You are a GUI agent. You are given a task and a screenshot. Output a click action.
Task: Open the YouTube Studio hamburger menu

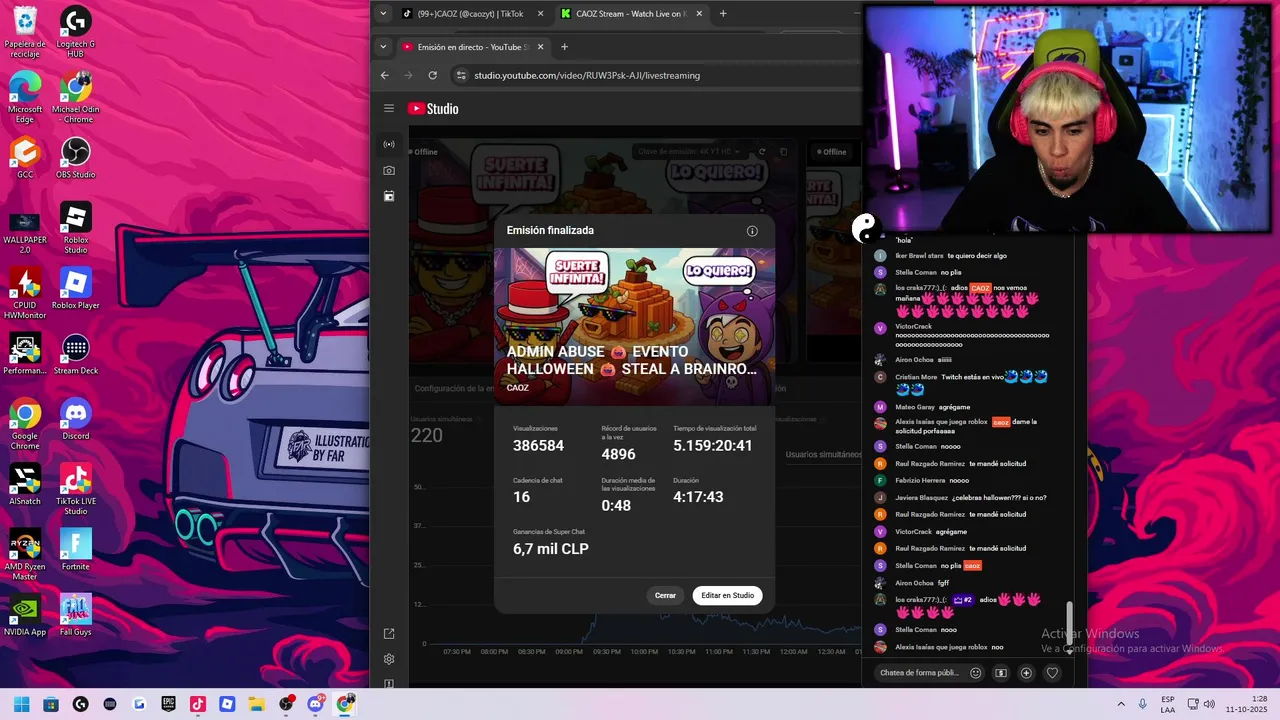(x=389, y=108)
